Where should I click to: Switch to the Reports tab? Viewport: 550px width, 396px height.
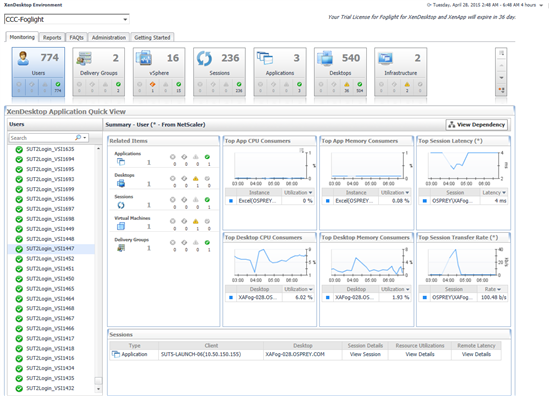52,38
